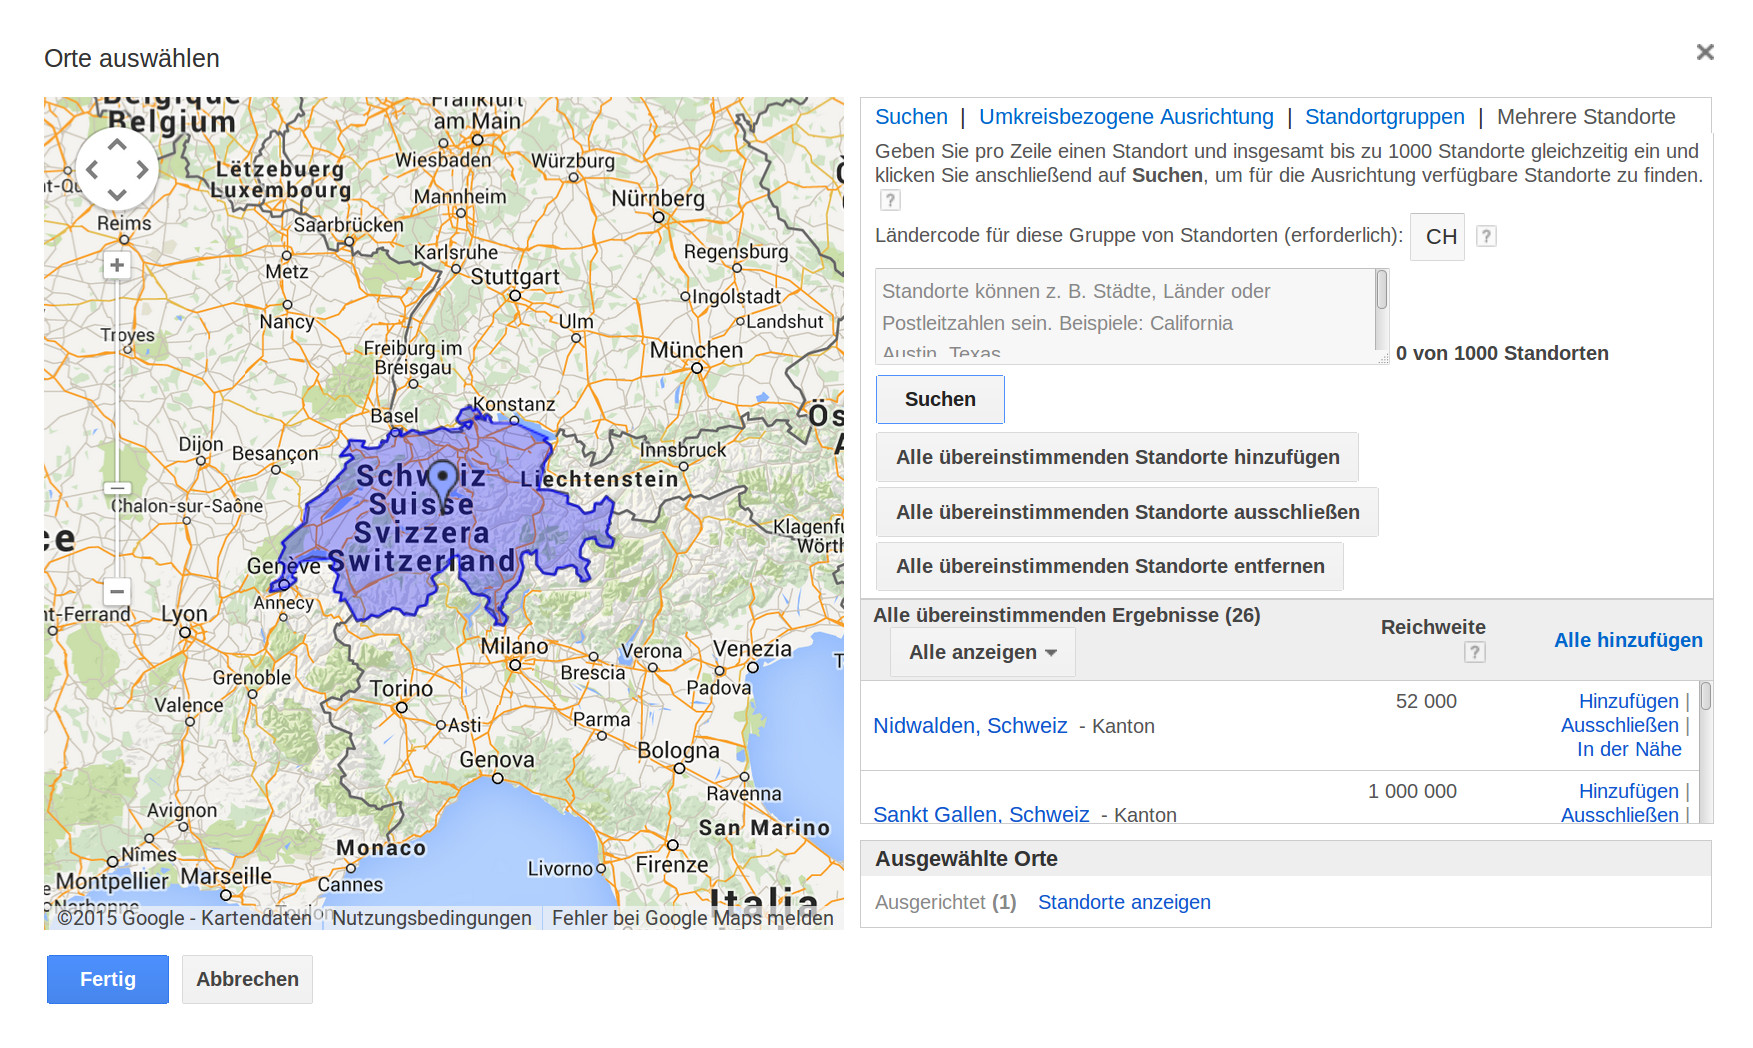Click Fehler bei Google Maps melden

pyautogui.click(x=692, y=918)
